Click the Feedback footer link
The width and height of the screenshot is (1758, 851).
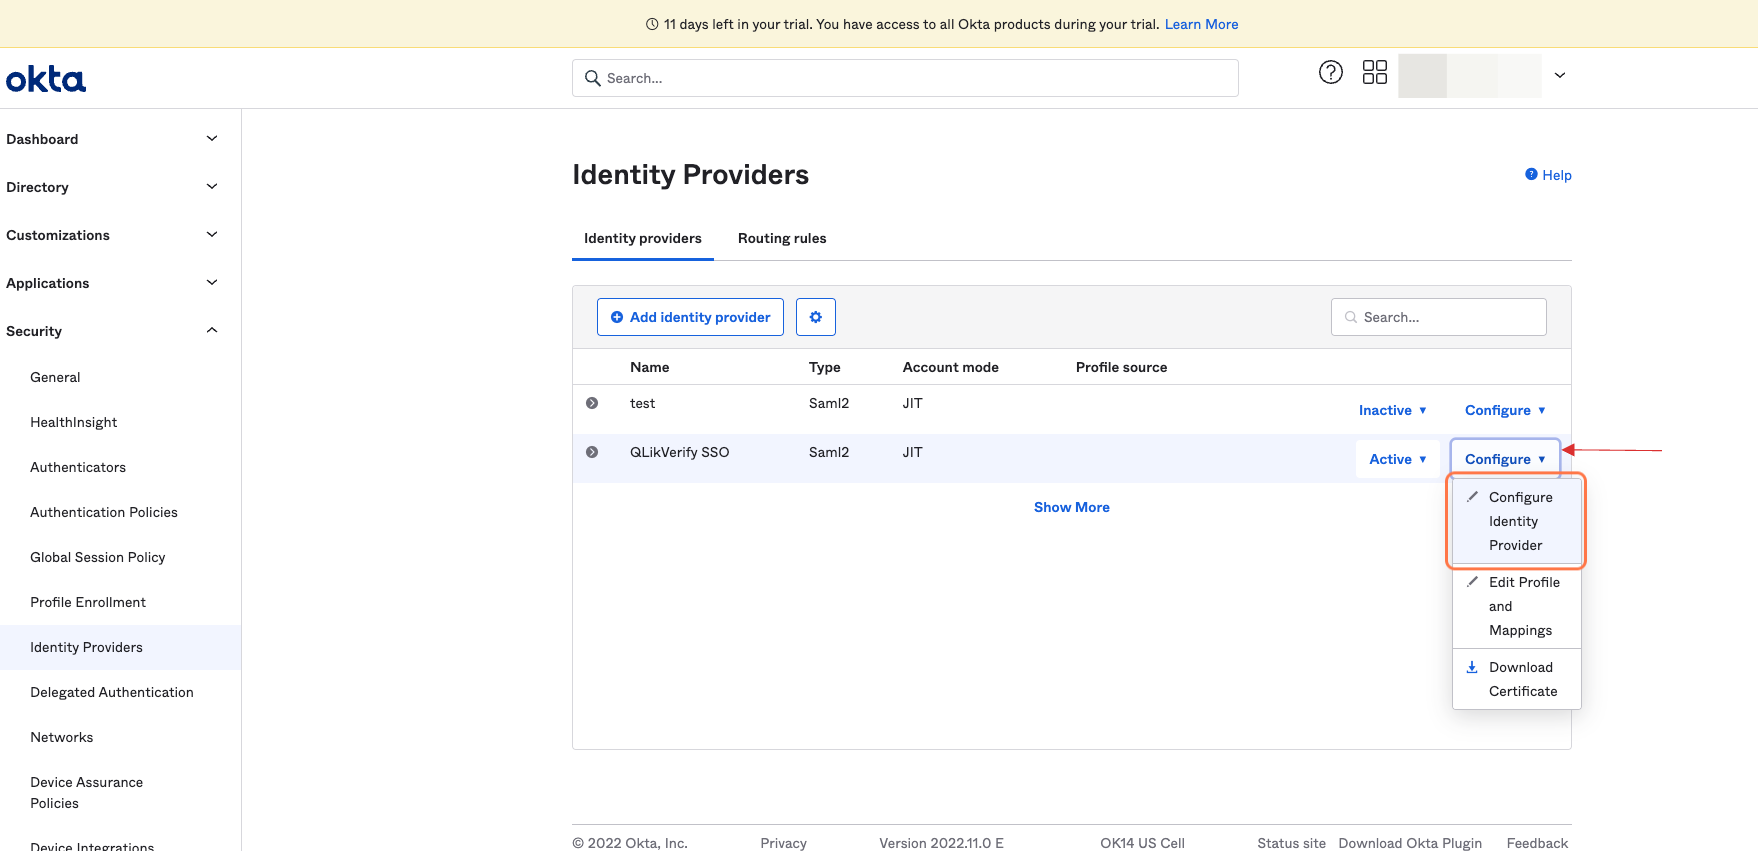pyautogui.click(x=1537, y=843)
